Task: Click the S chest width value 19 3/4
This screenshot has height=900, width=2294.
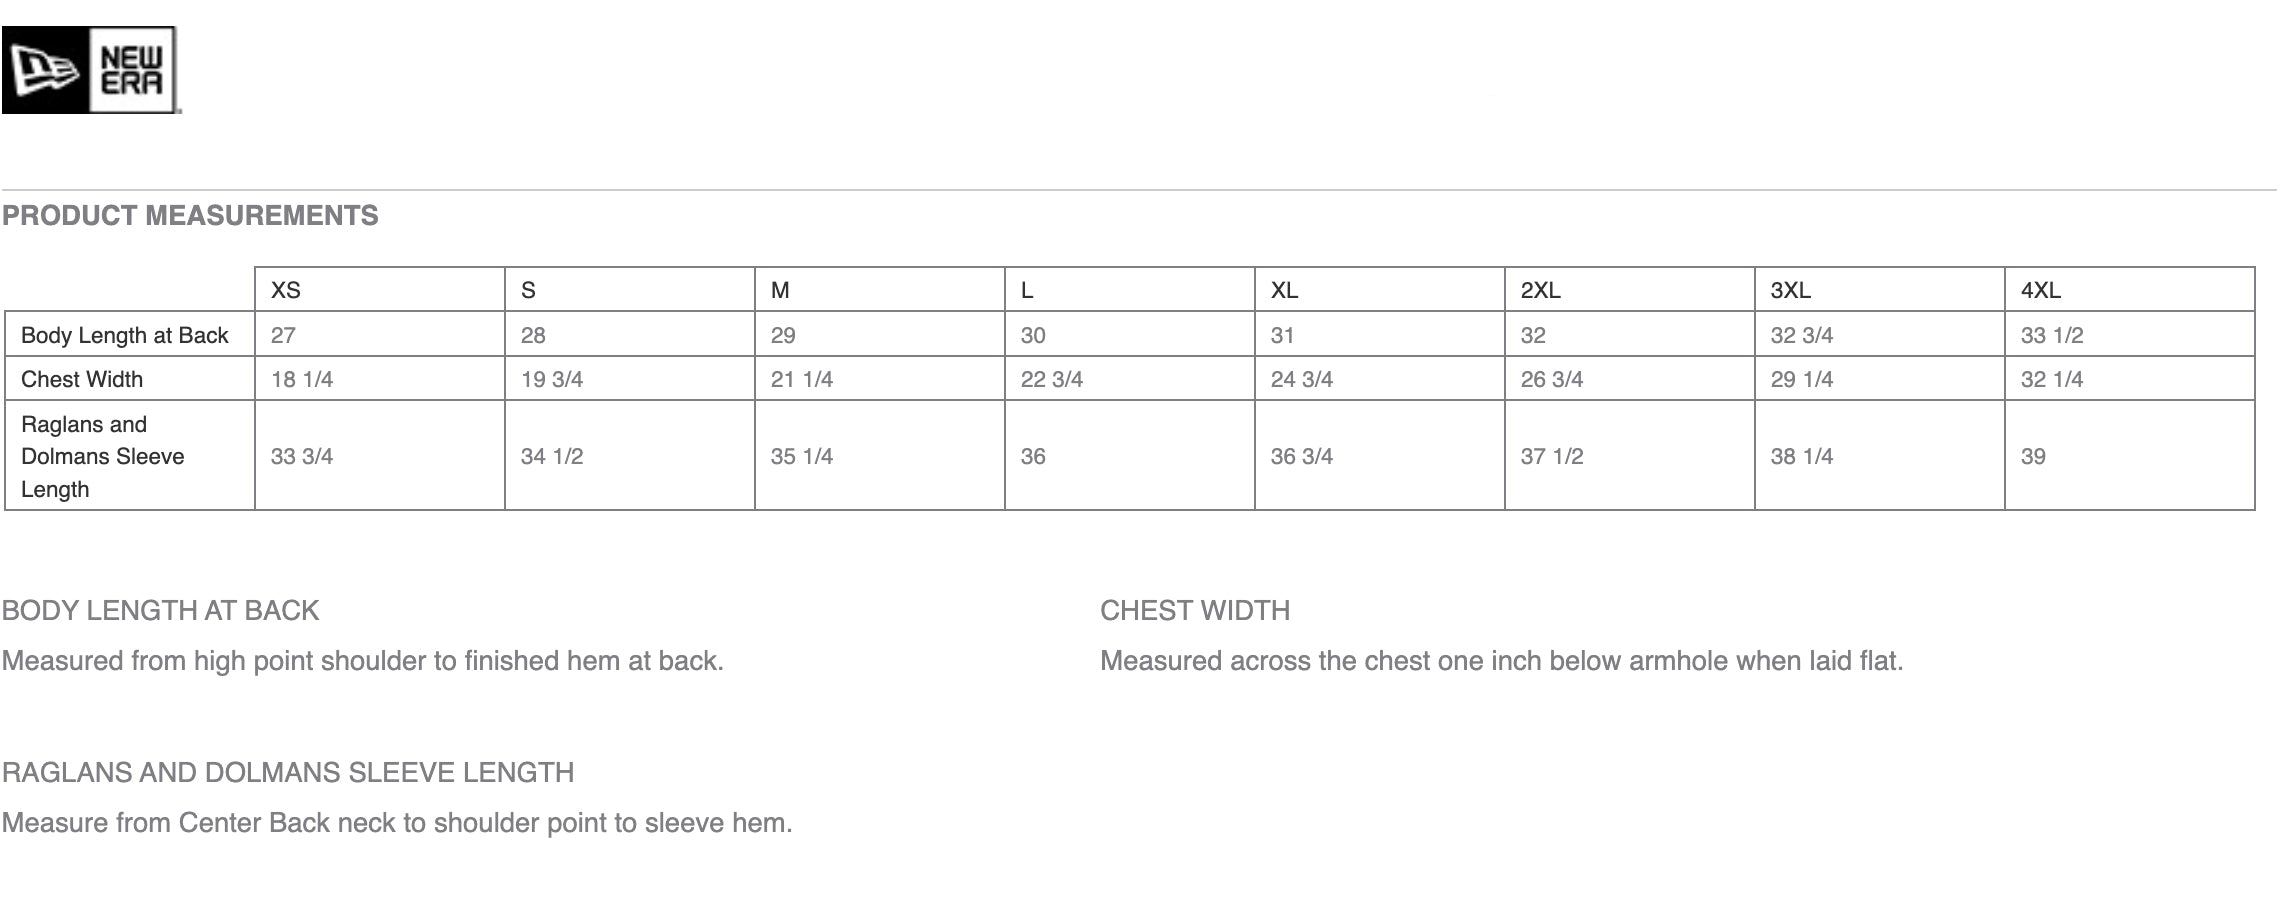Action: (551, 379)
